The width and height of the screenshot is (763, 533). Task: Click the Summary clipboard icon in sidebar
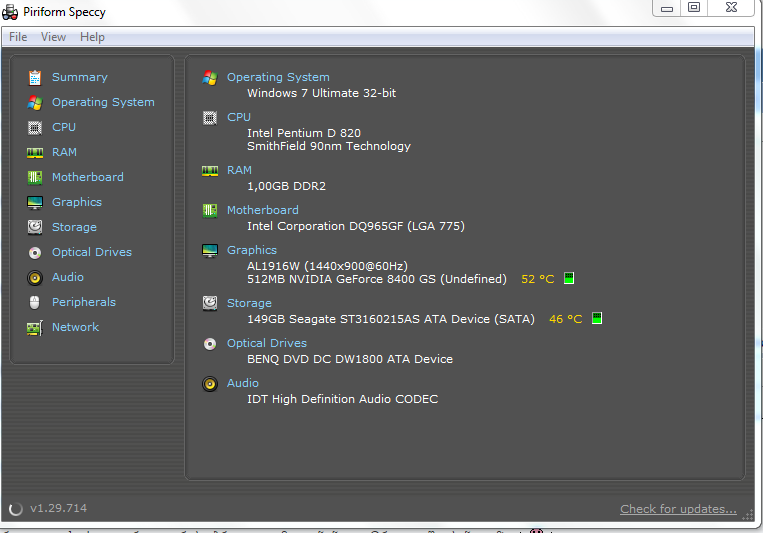[35, 77]
